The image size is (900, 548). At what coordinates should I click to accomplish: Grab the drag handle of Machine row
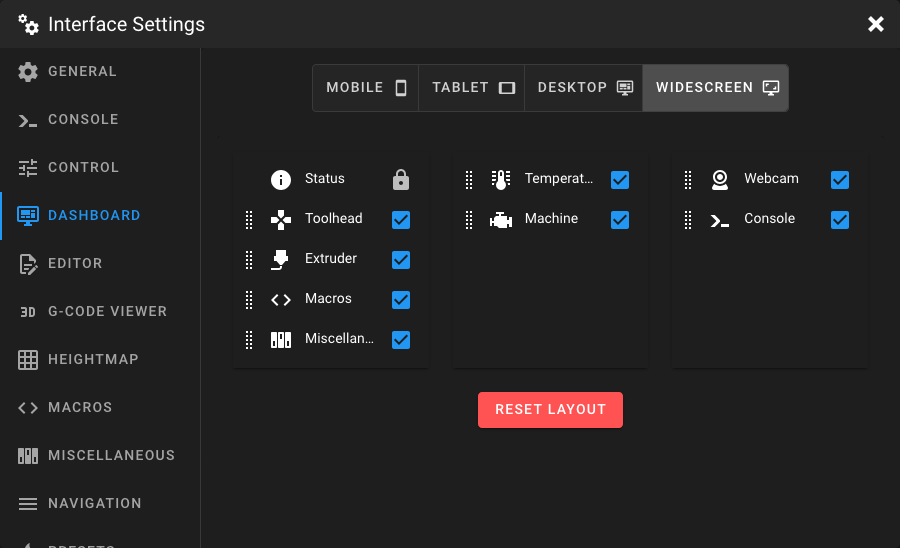coord(468,220)
